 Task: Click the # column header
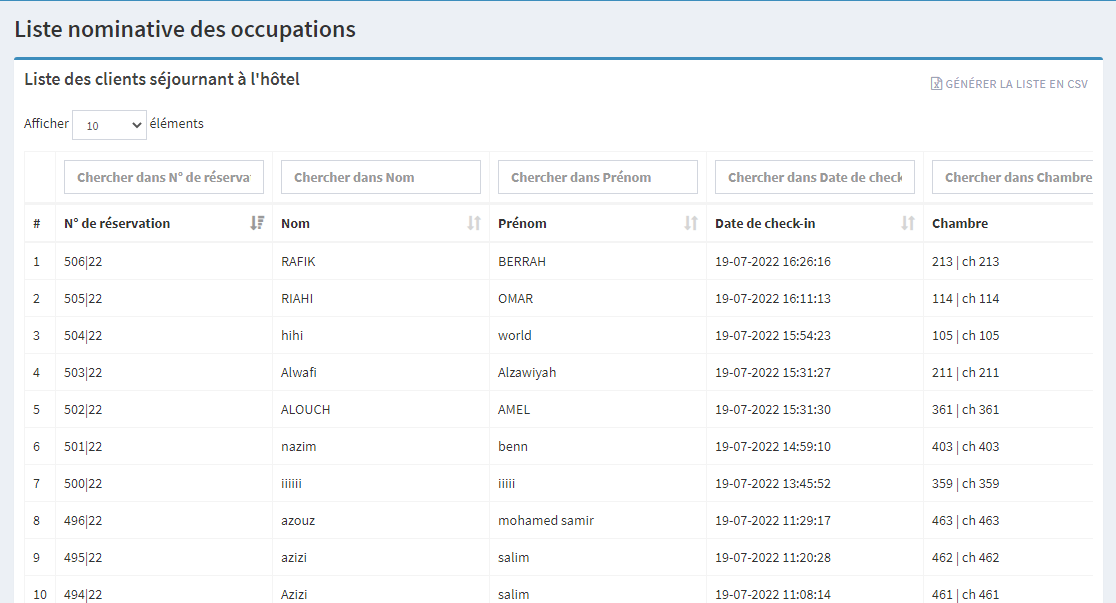[37, 224]
